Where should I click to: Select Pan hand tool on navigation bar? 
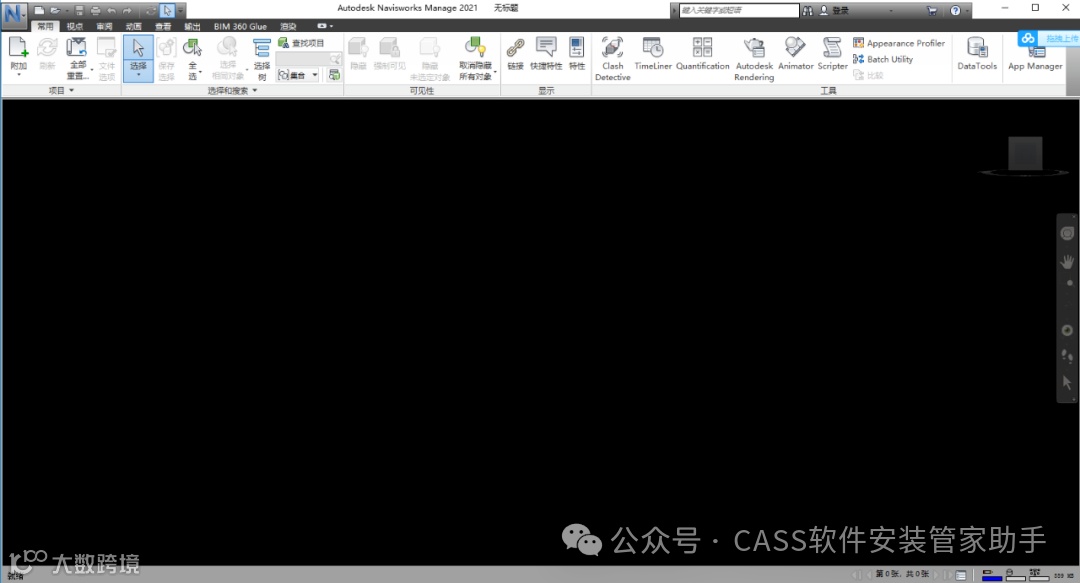(1067, 262)
